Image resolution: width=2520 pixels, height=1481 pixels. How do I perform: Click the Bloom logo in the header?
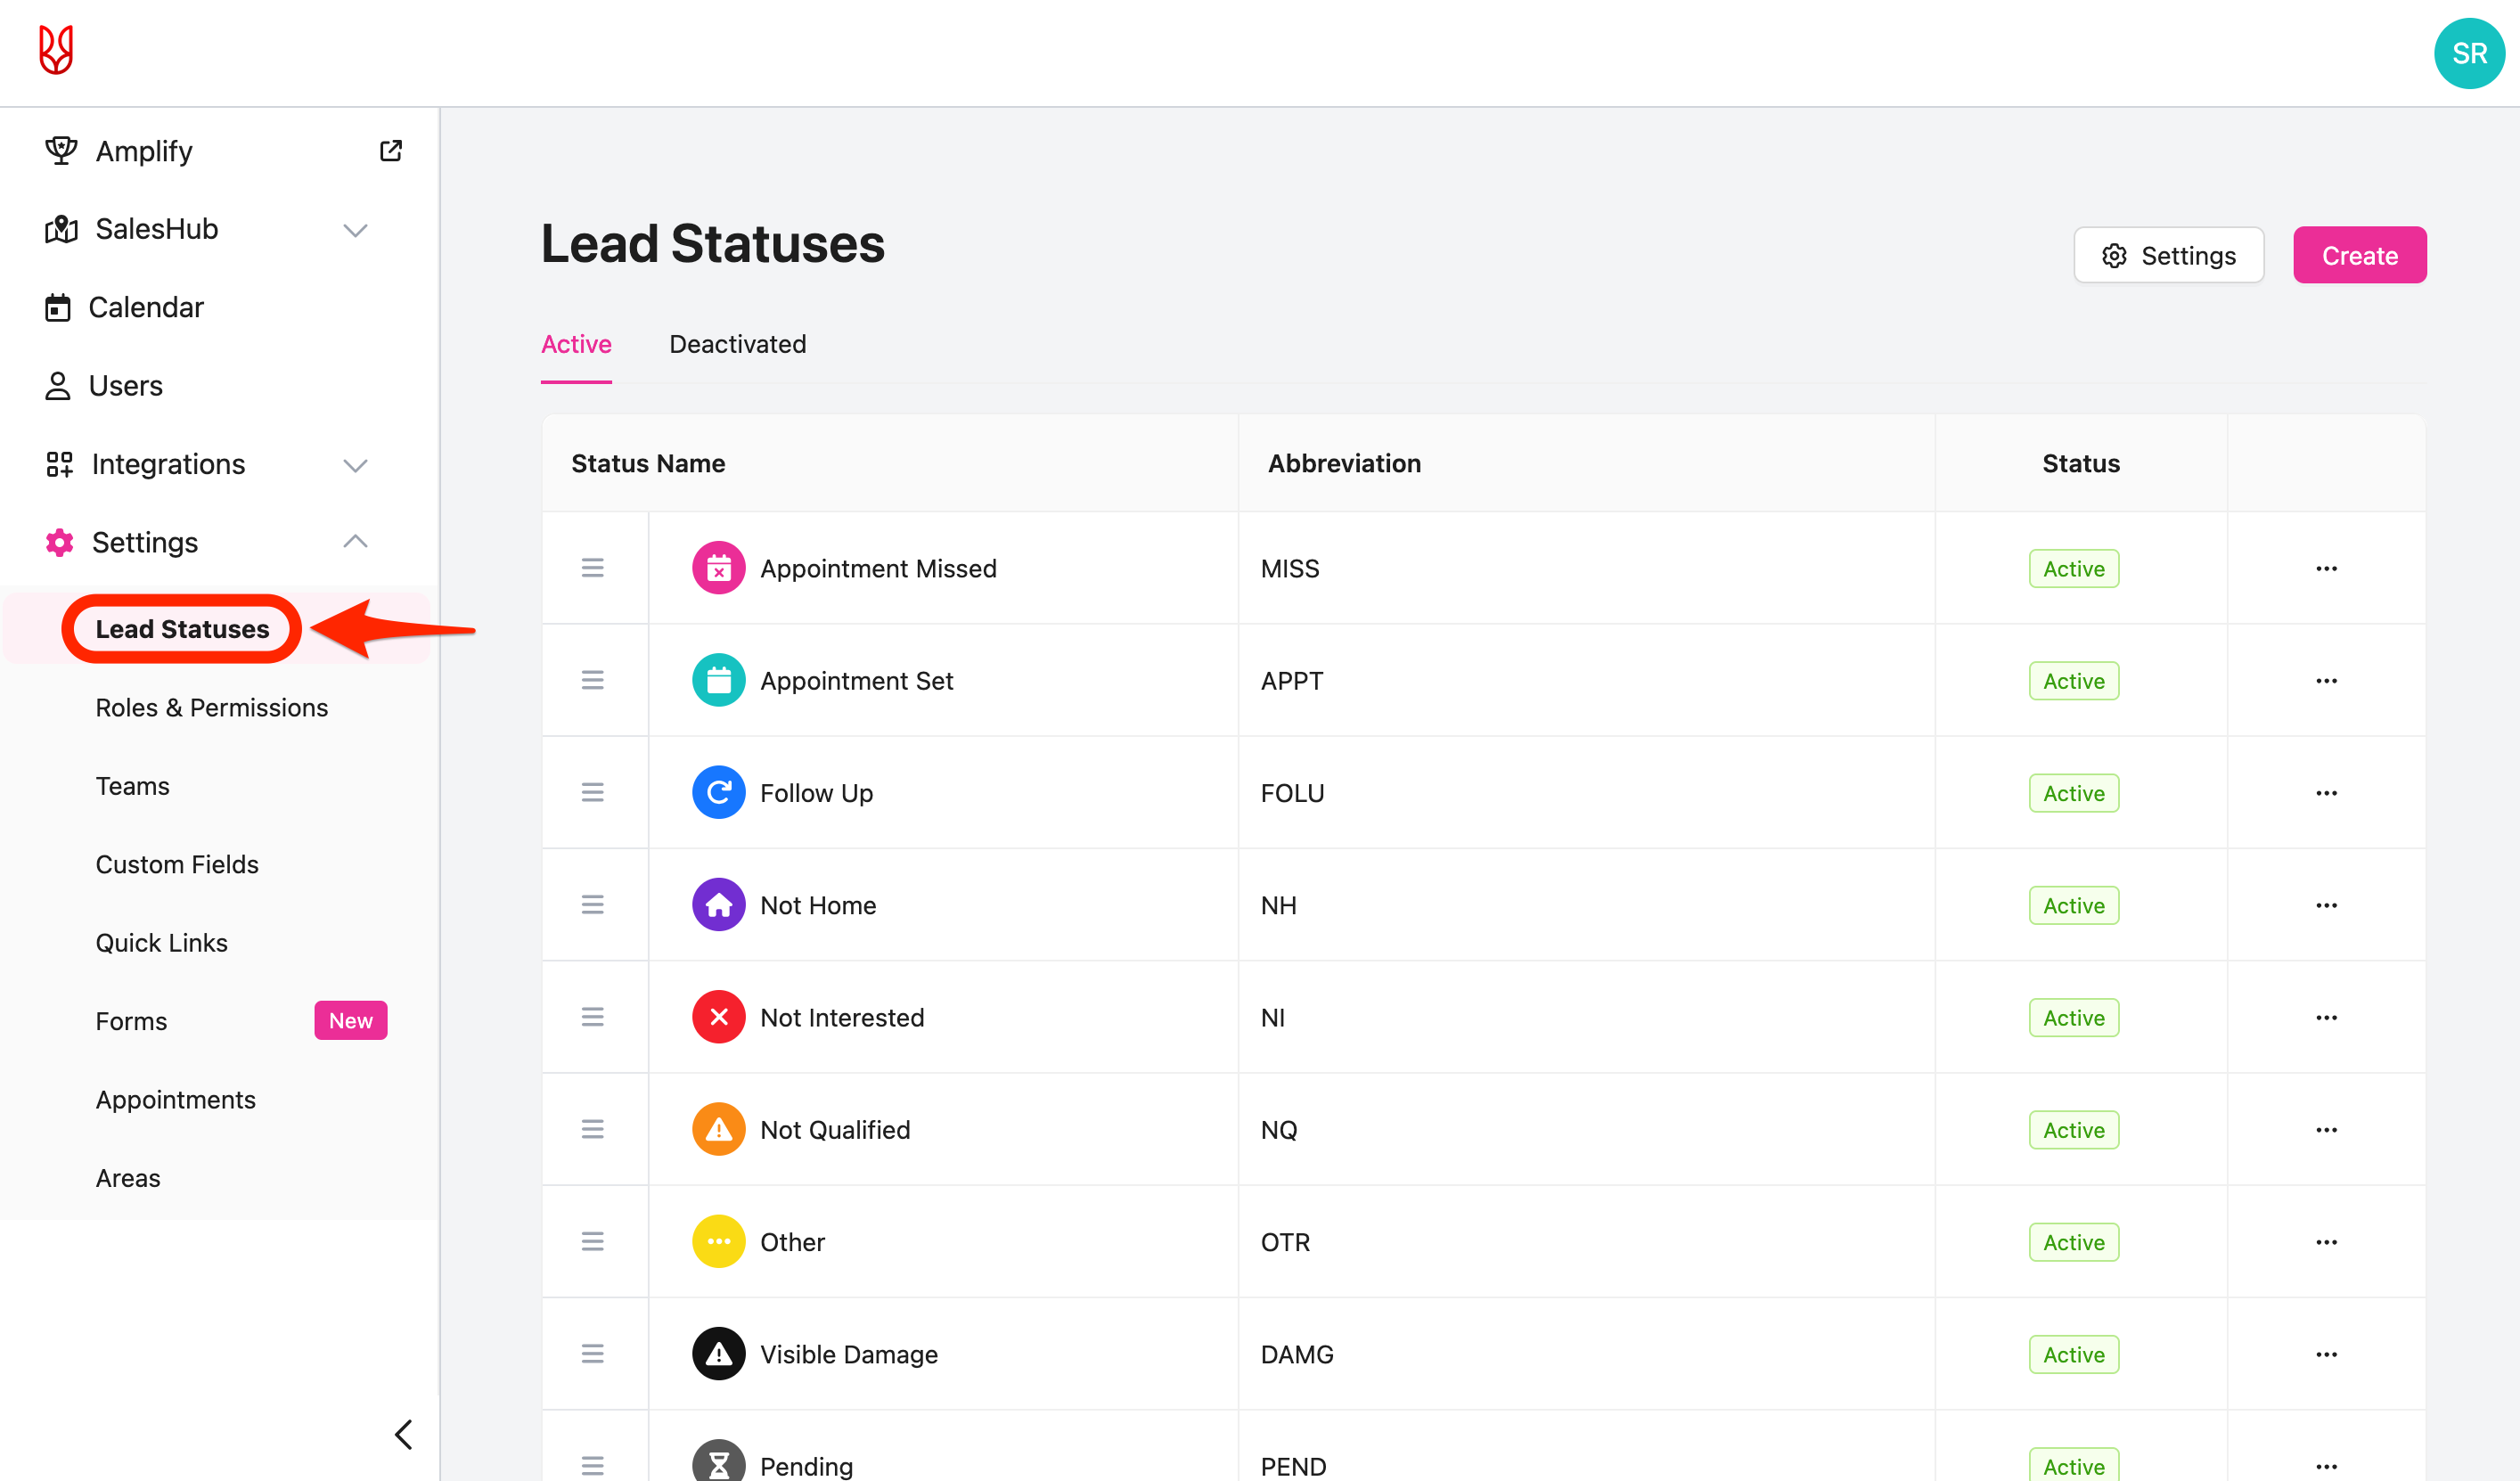[x=56, y=50]
